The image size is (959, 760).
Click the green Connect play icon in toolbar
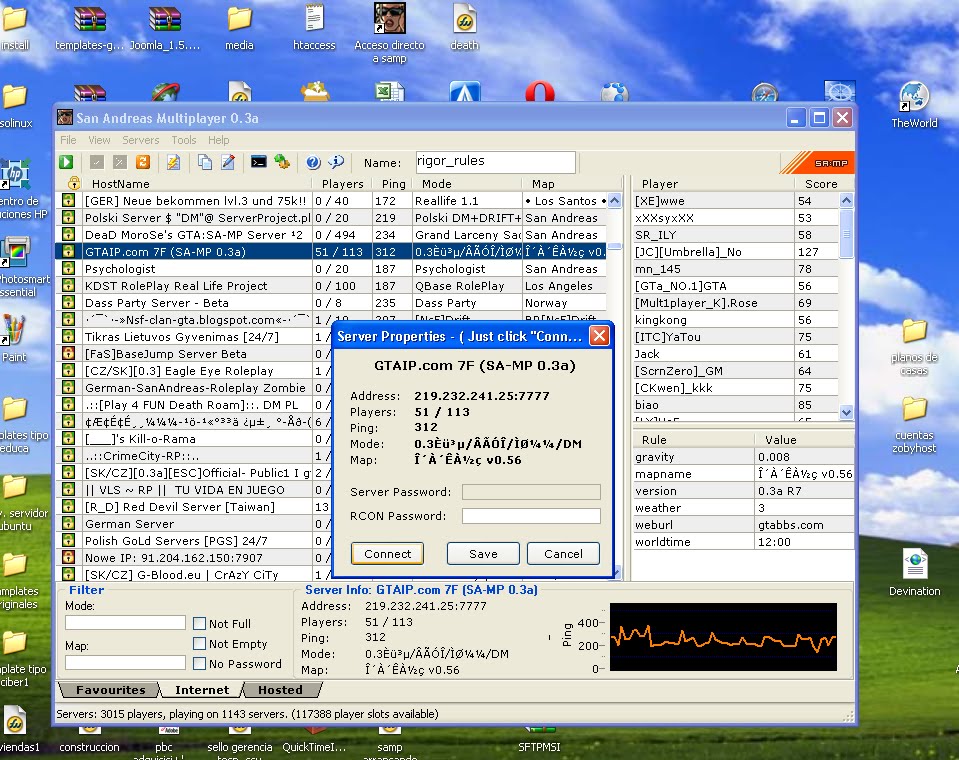66,162
